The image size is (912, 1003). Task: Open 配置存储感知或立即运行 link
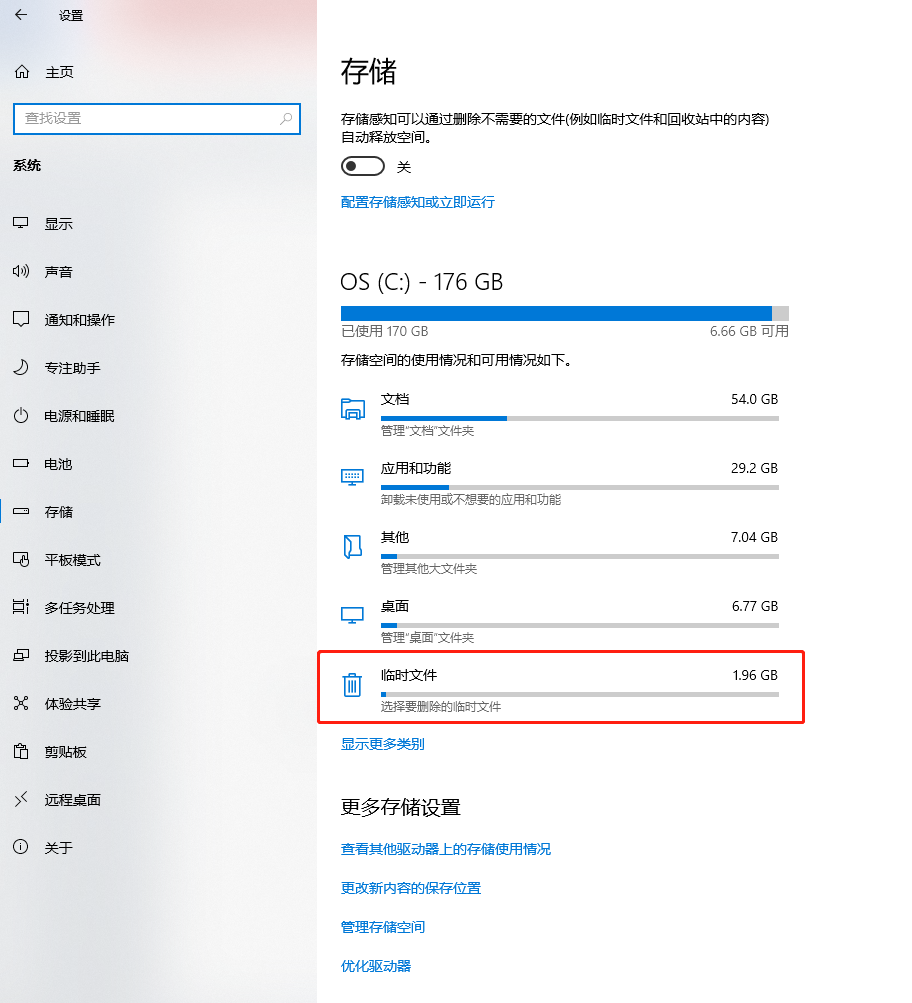point(418,202)
